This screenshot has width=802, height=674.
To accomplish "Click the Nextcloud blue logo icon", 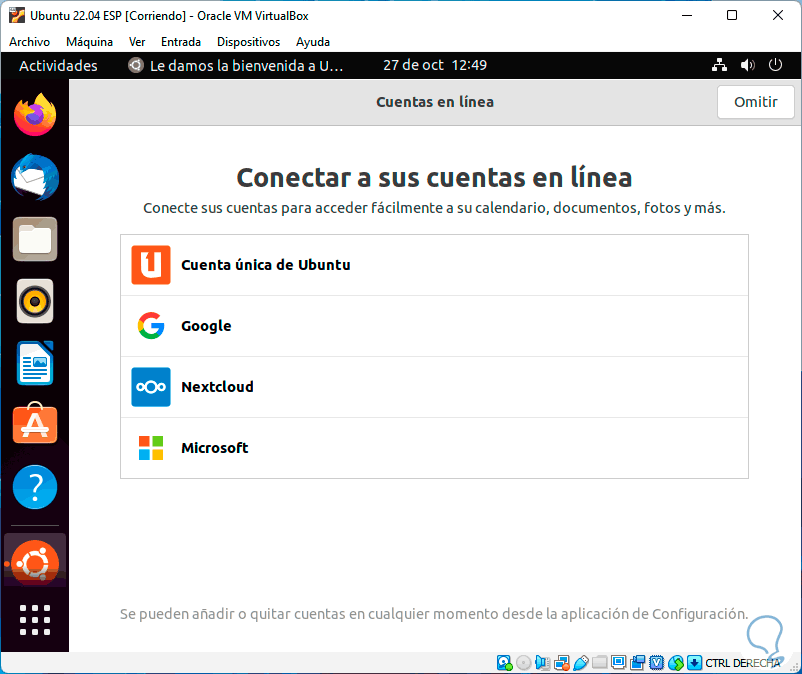I will coord(151,387).
